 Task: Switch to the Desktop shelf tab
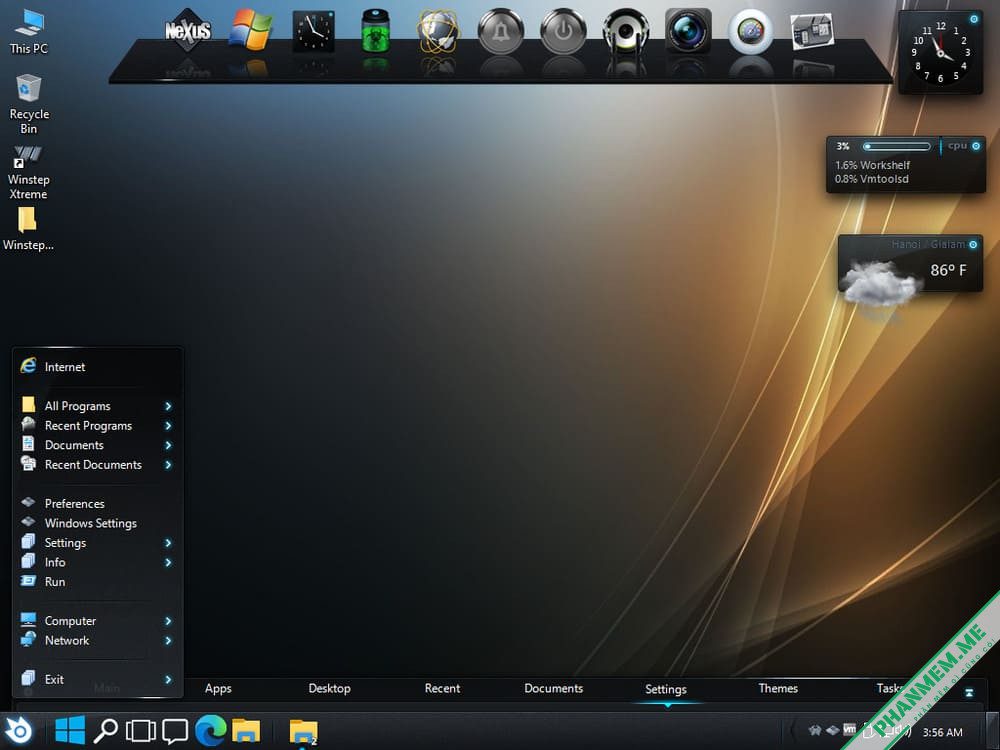330,689
